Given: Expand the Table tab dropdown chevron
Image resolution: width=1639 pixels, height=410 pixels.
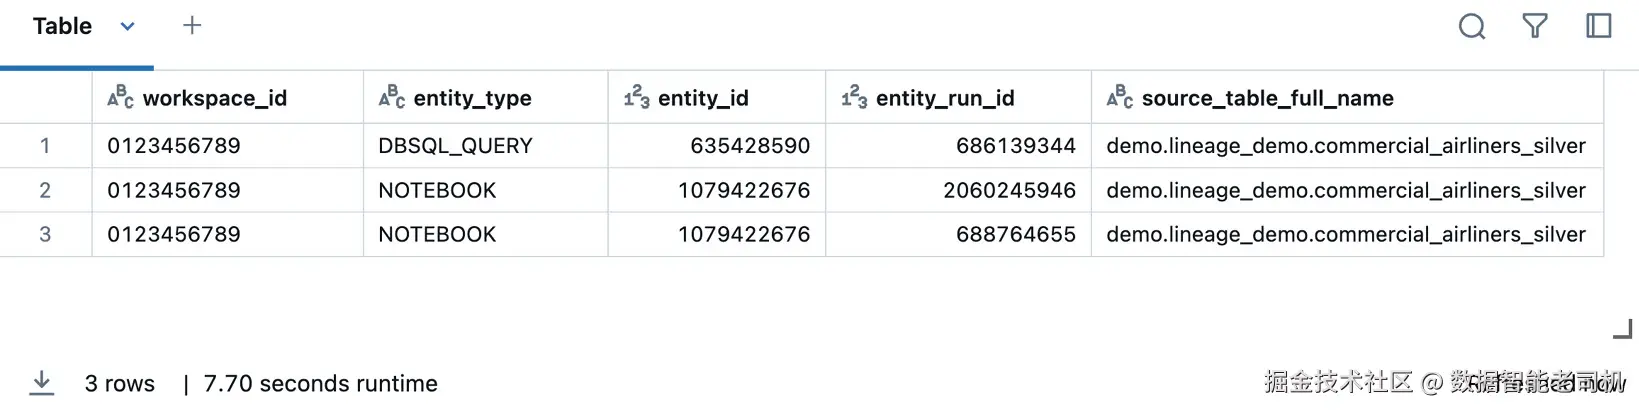Looking at the screenshot, I should click(127, 26).
